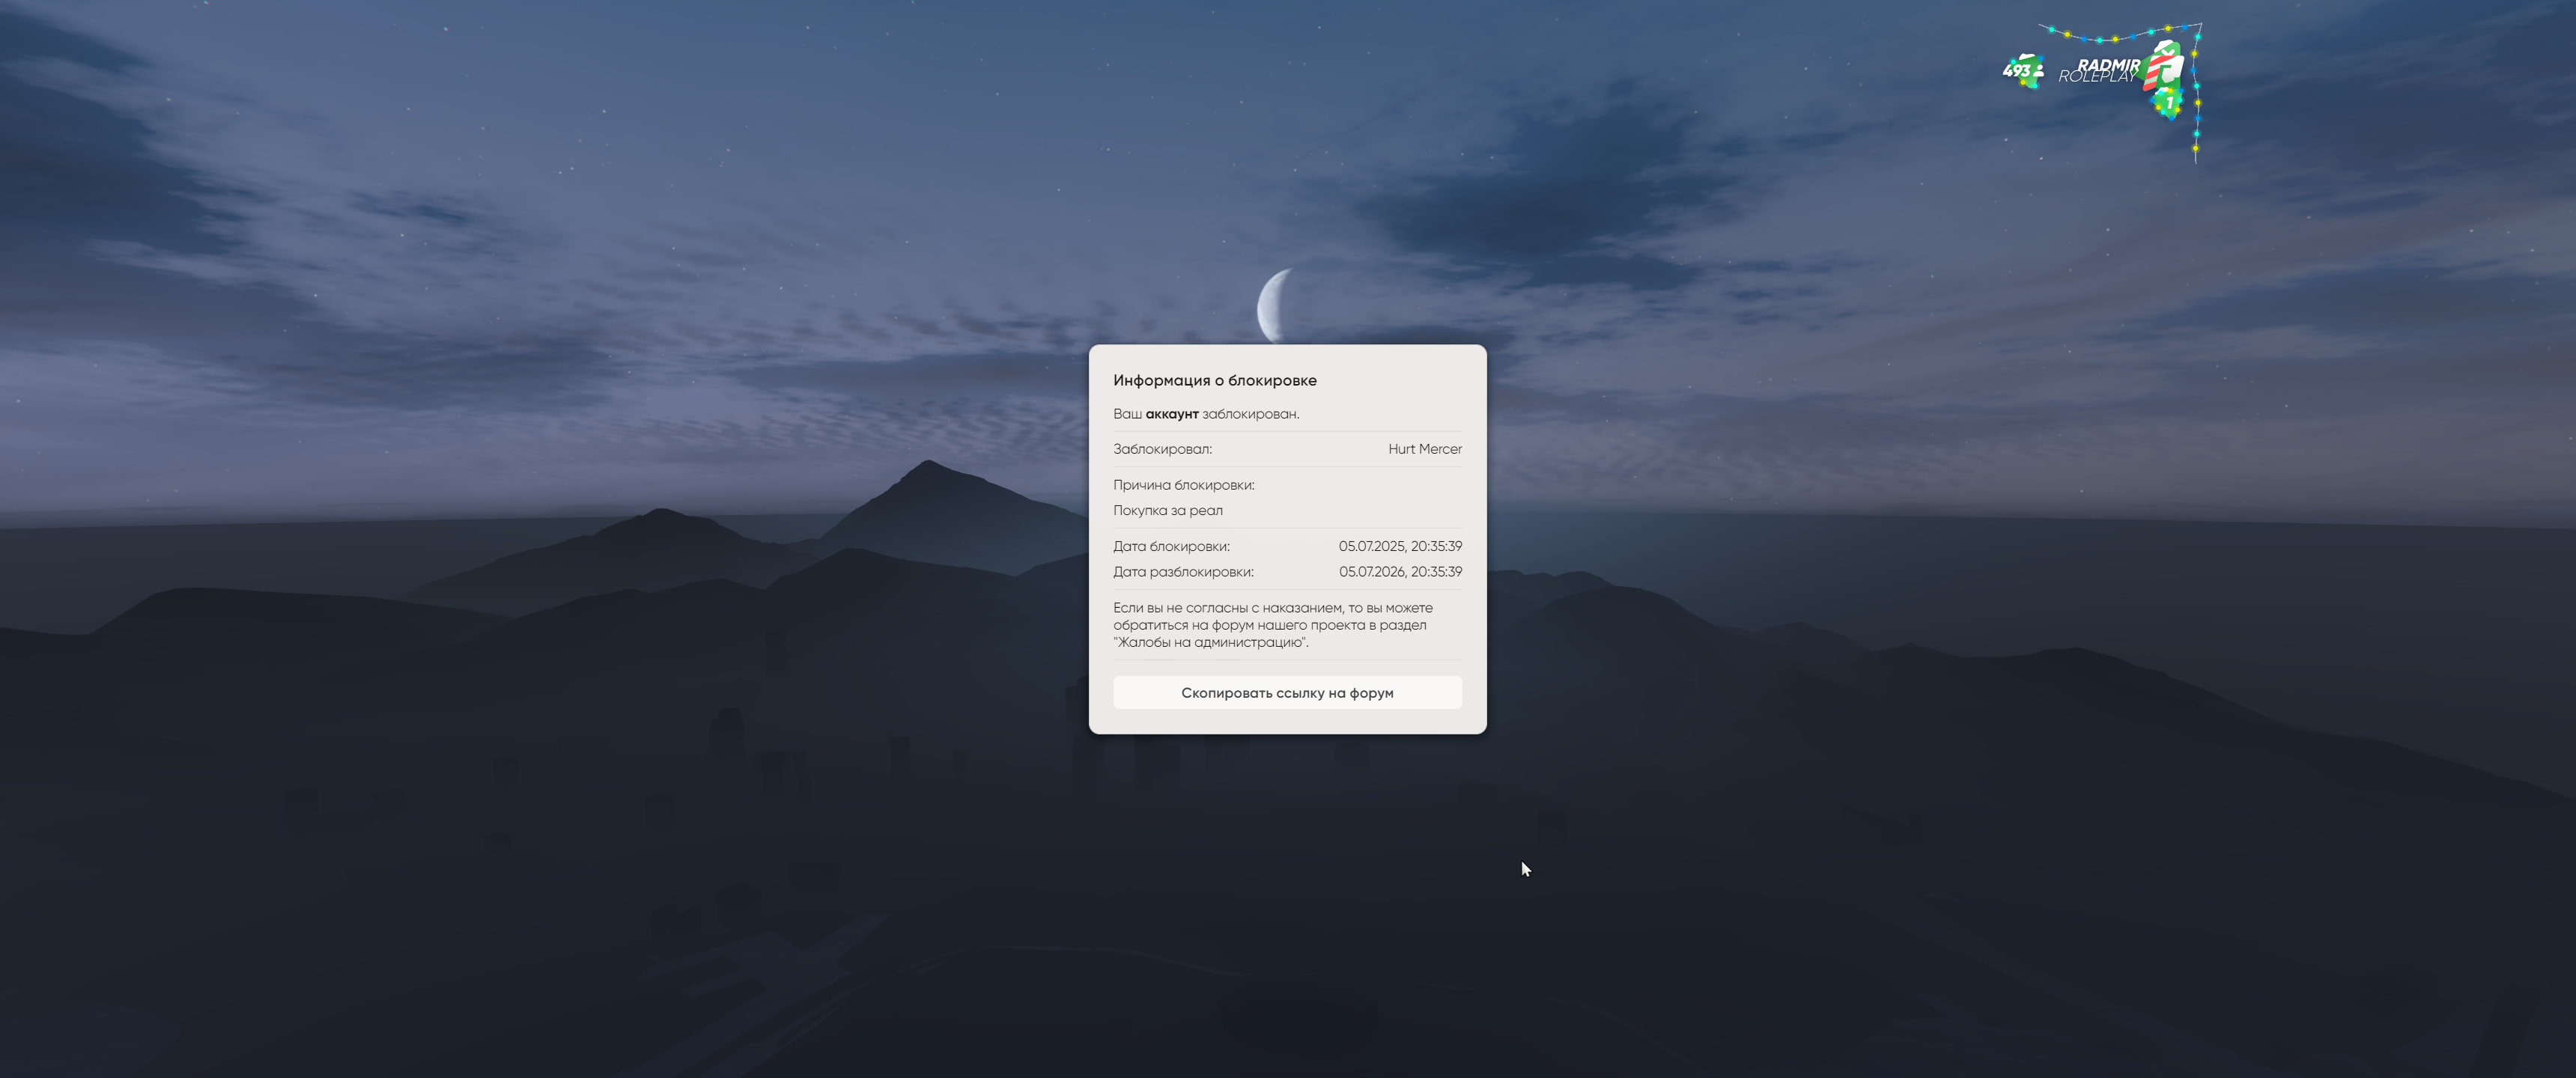Click the 'Информация о блокировке' dialog title
2576x1078 pixels.
click(x=1214, y=380)
